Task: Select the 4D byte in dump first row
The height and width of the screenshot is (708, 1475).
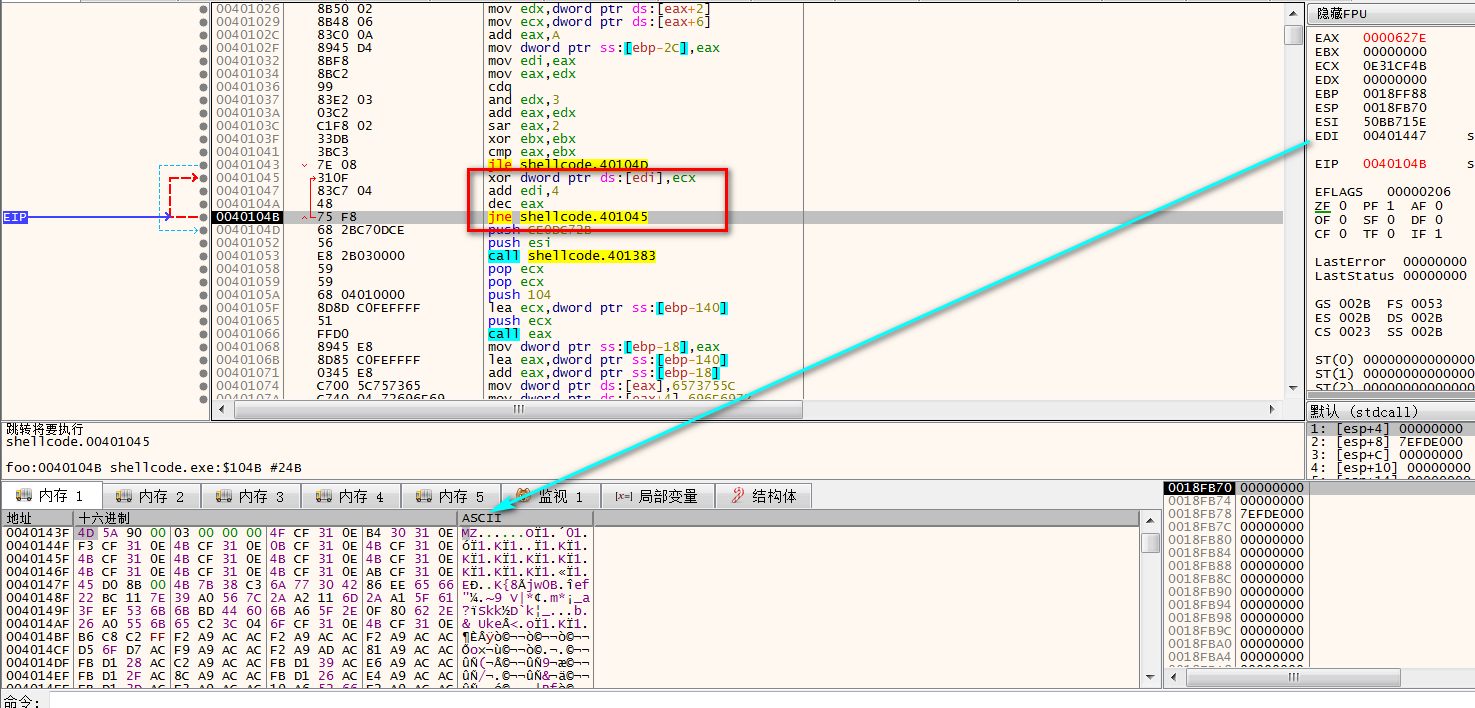Action: coord(86,533)
